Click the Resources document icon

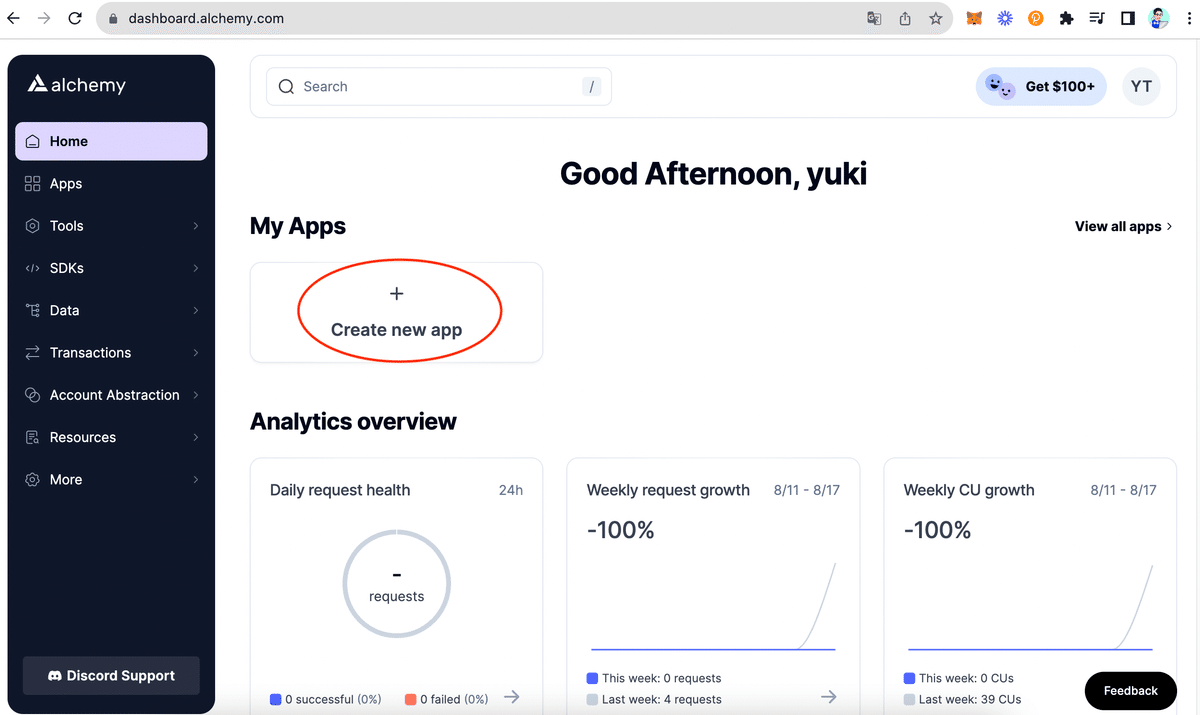(x=33, y=437)
